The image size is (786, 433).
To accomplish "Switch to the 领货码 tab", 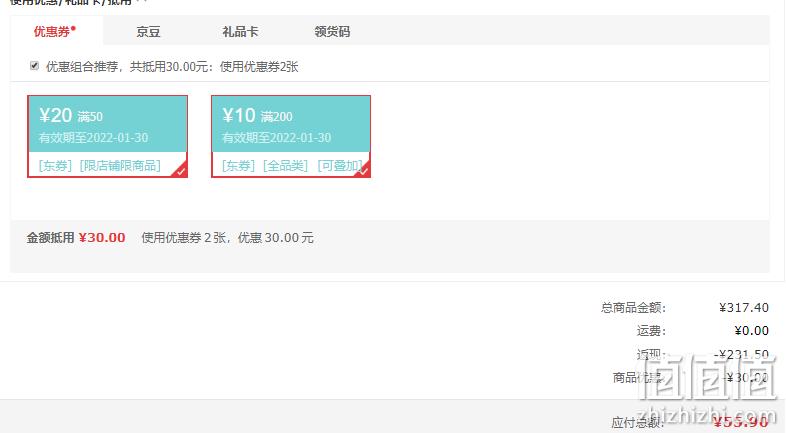I will coord(332,32).
